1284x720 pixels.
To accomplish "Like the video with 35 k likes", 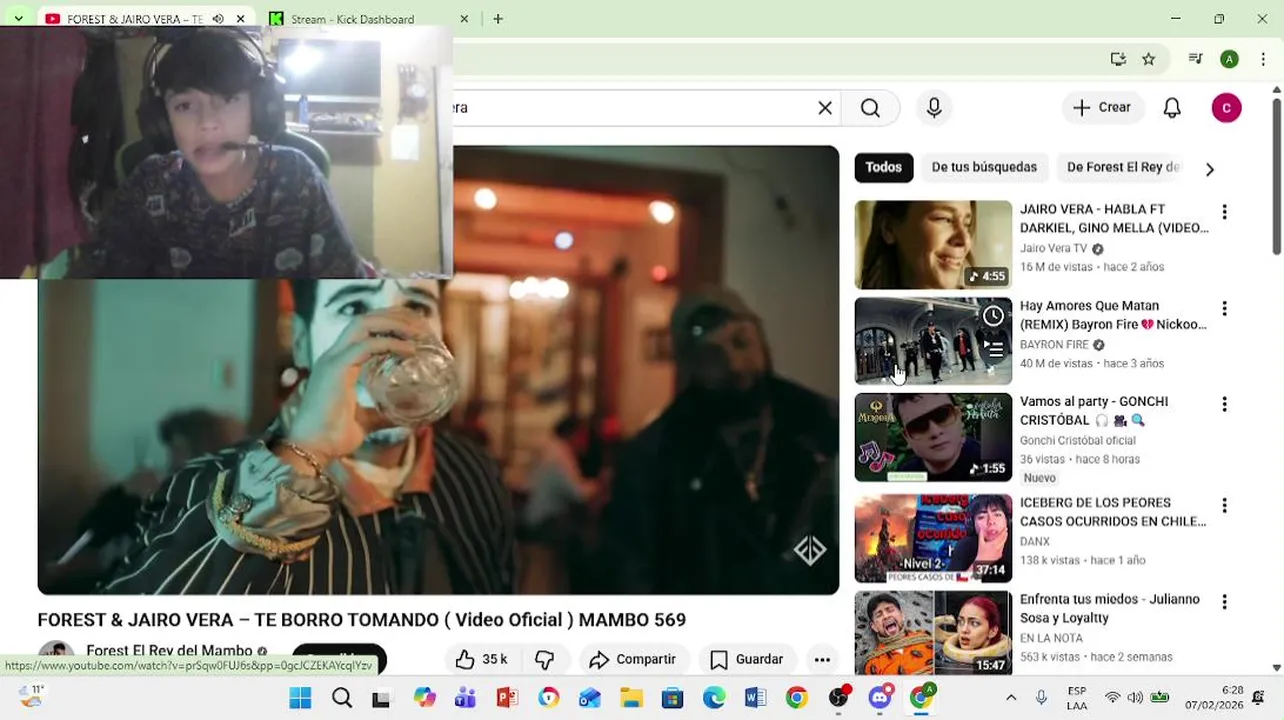I will click(481, 659).
